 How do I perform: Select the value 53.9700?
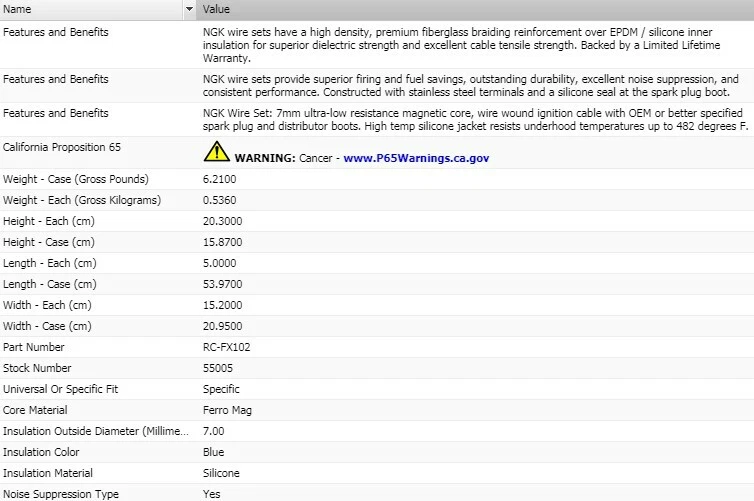click(222, 284)
